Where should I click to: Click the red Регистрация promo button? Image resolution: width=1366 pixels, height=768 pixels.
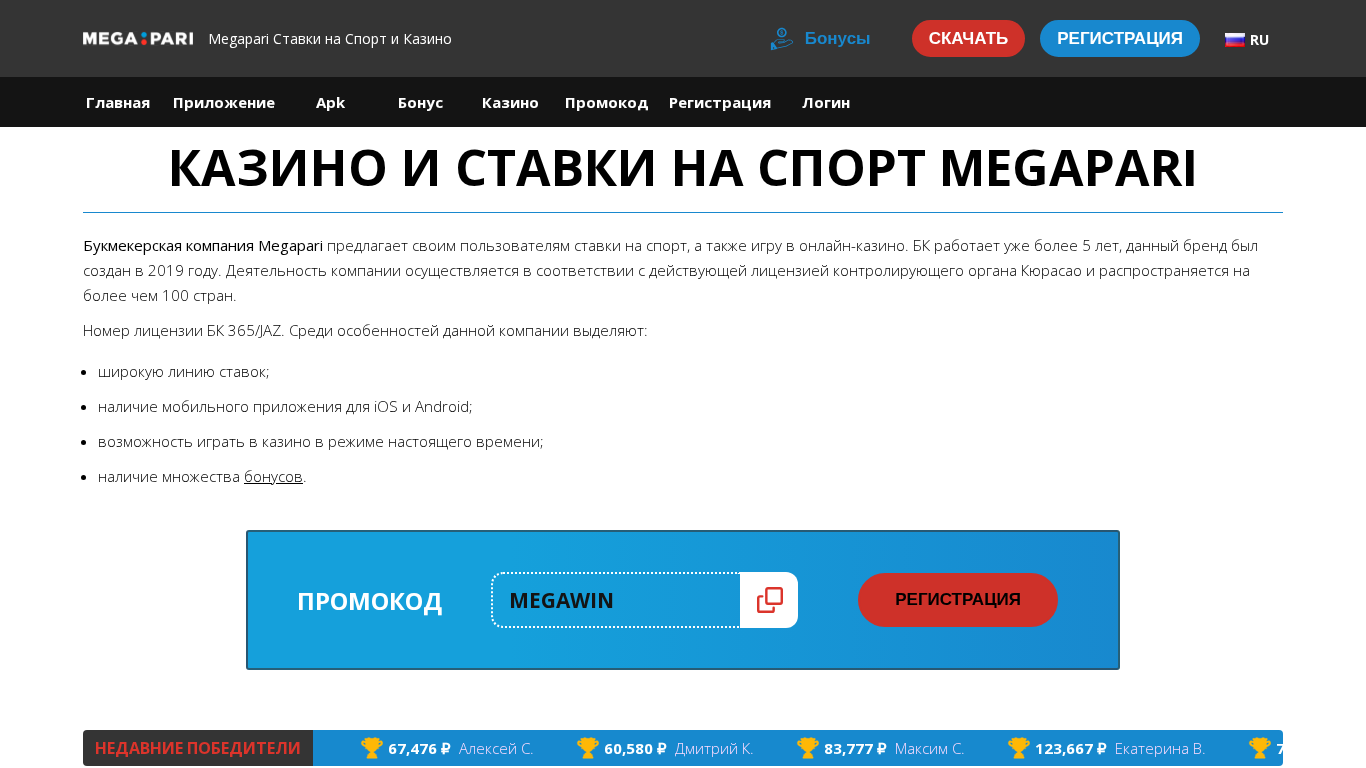pyautogui.click(x=958, y=600)
